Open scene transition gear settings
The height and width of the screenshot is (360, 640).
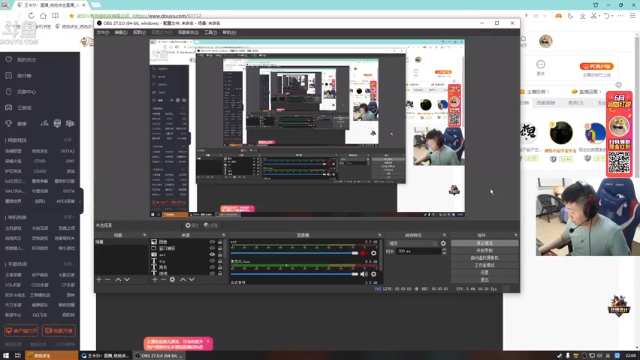click(443, 243)
